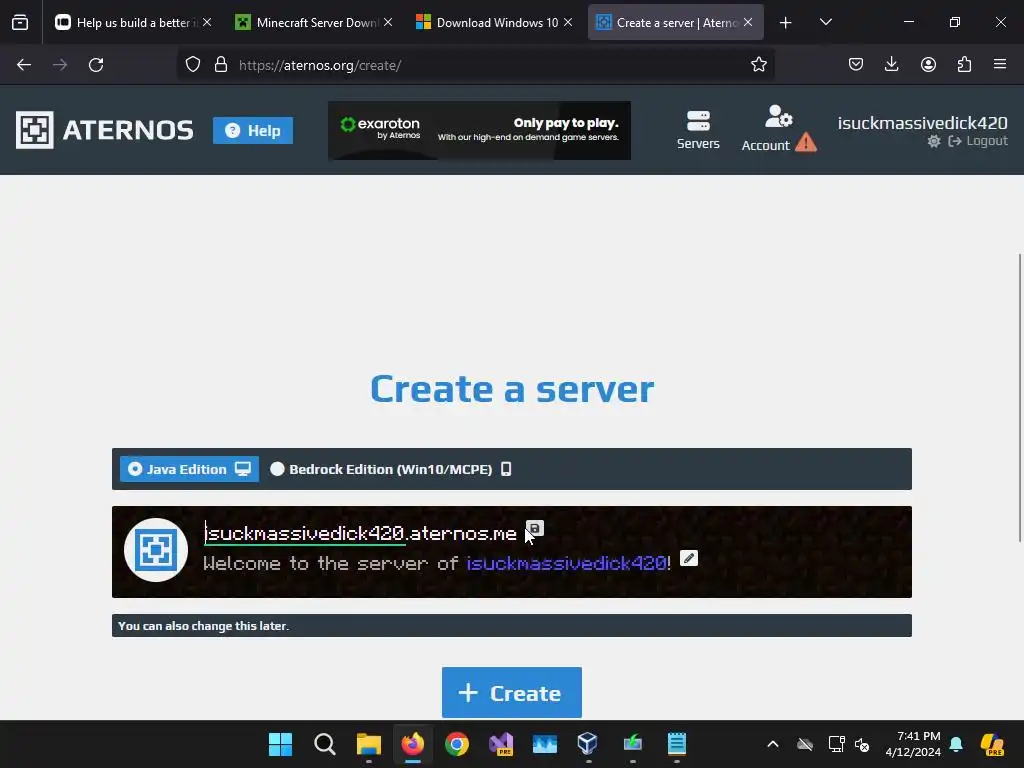This screenshot has width=1024, height=768.
Task: Click the blue Create button
Action: [512, 693]
